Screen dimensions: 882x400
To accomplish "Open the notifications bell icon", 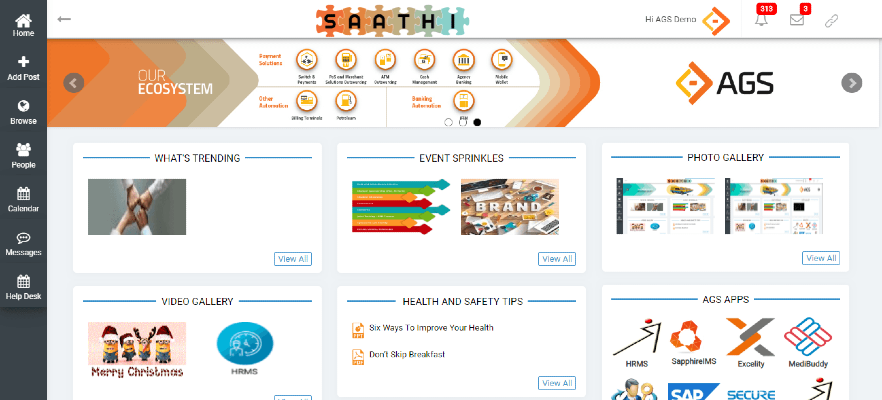I will (761, 20).
